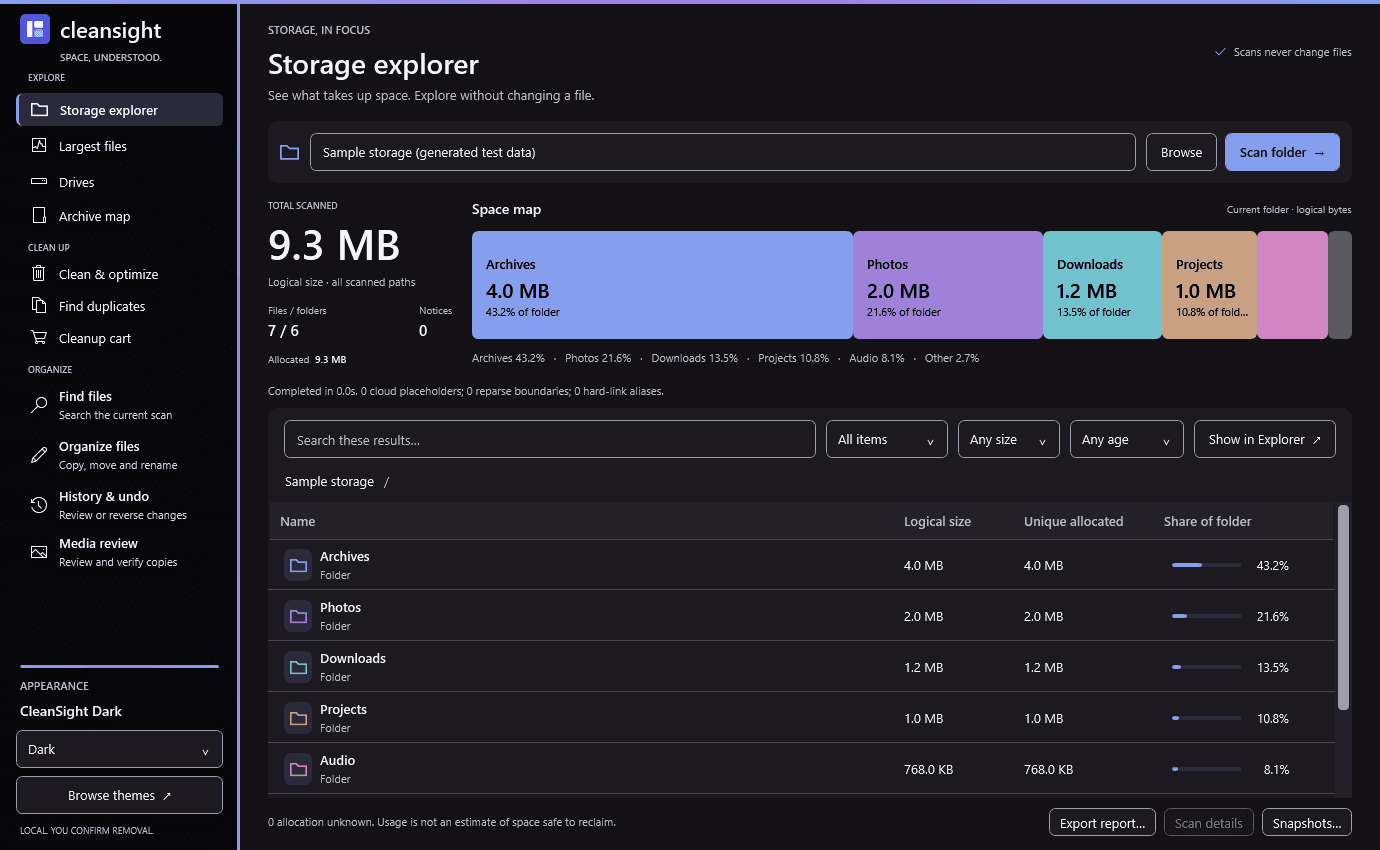
Task: Click the Drives icon in sidebar
Action: (x=39, y=182)
